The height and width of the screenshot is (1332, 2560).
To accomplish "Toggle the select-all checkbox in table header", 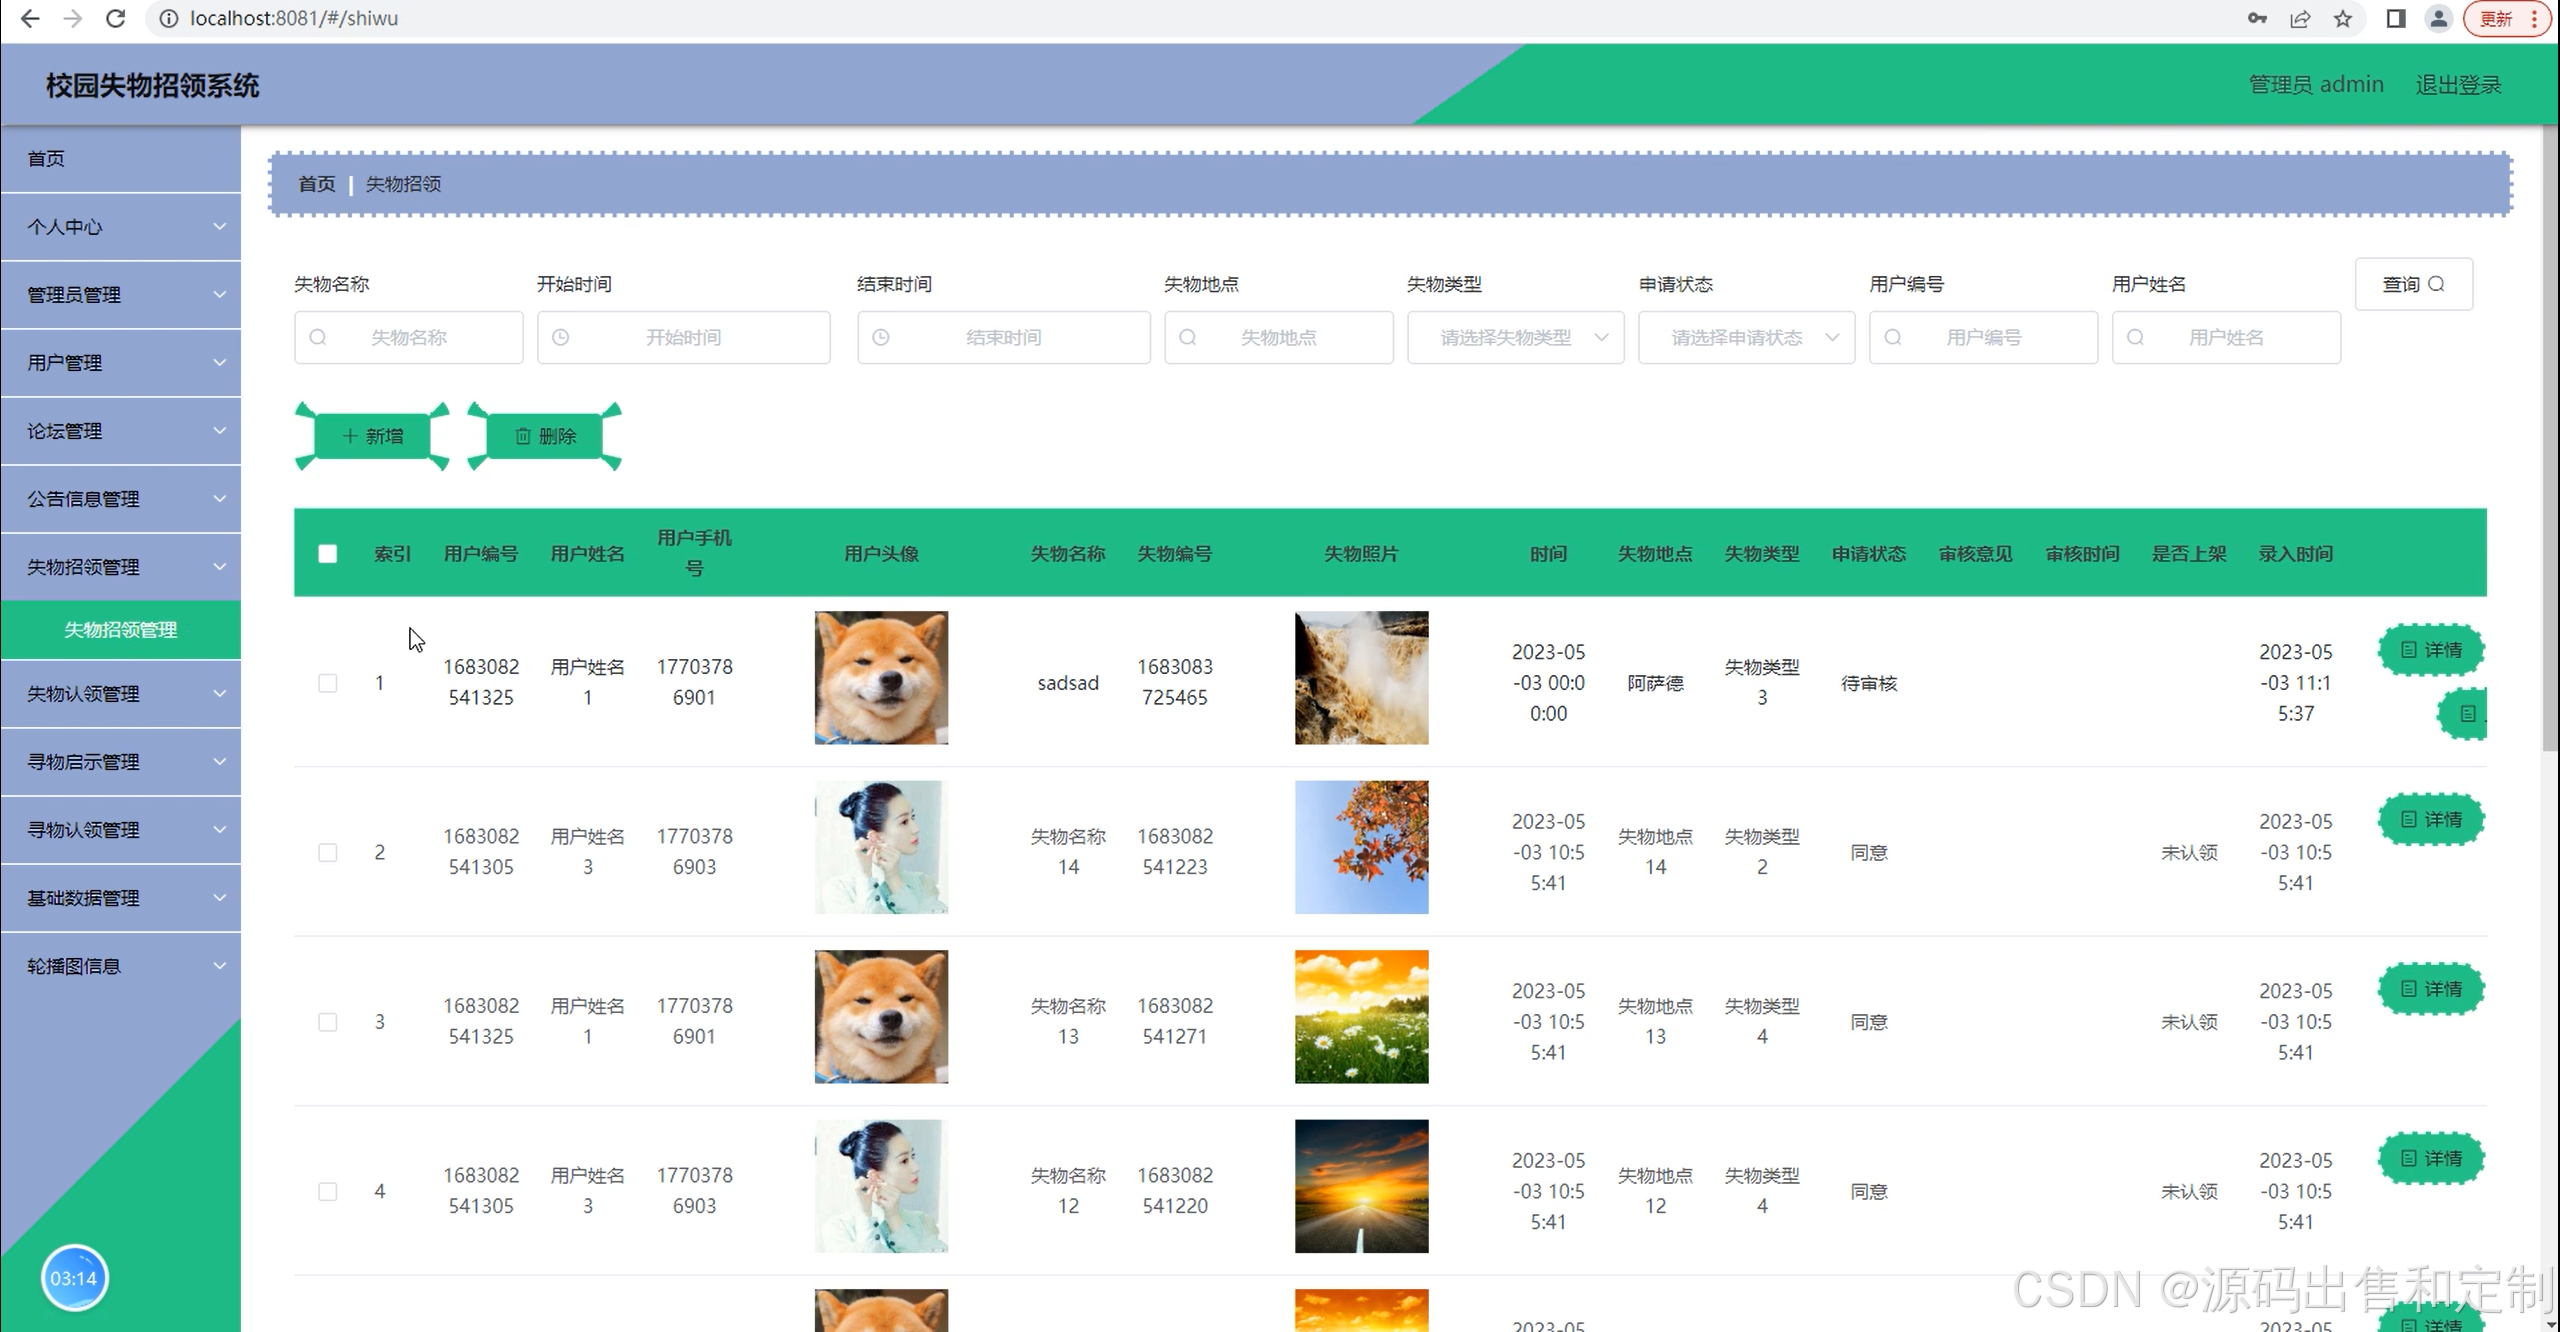I will [327, 553].
